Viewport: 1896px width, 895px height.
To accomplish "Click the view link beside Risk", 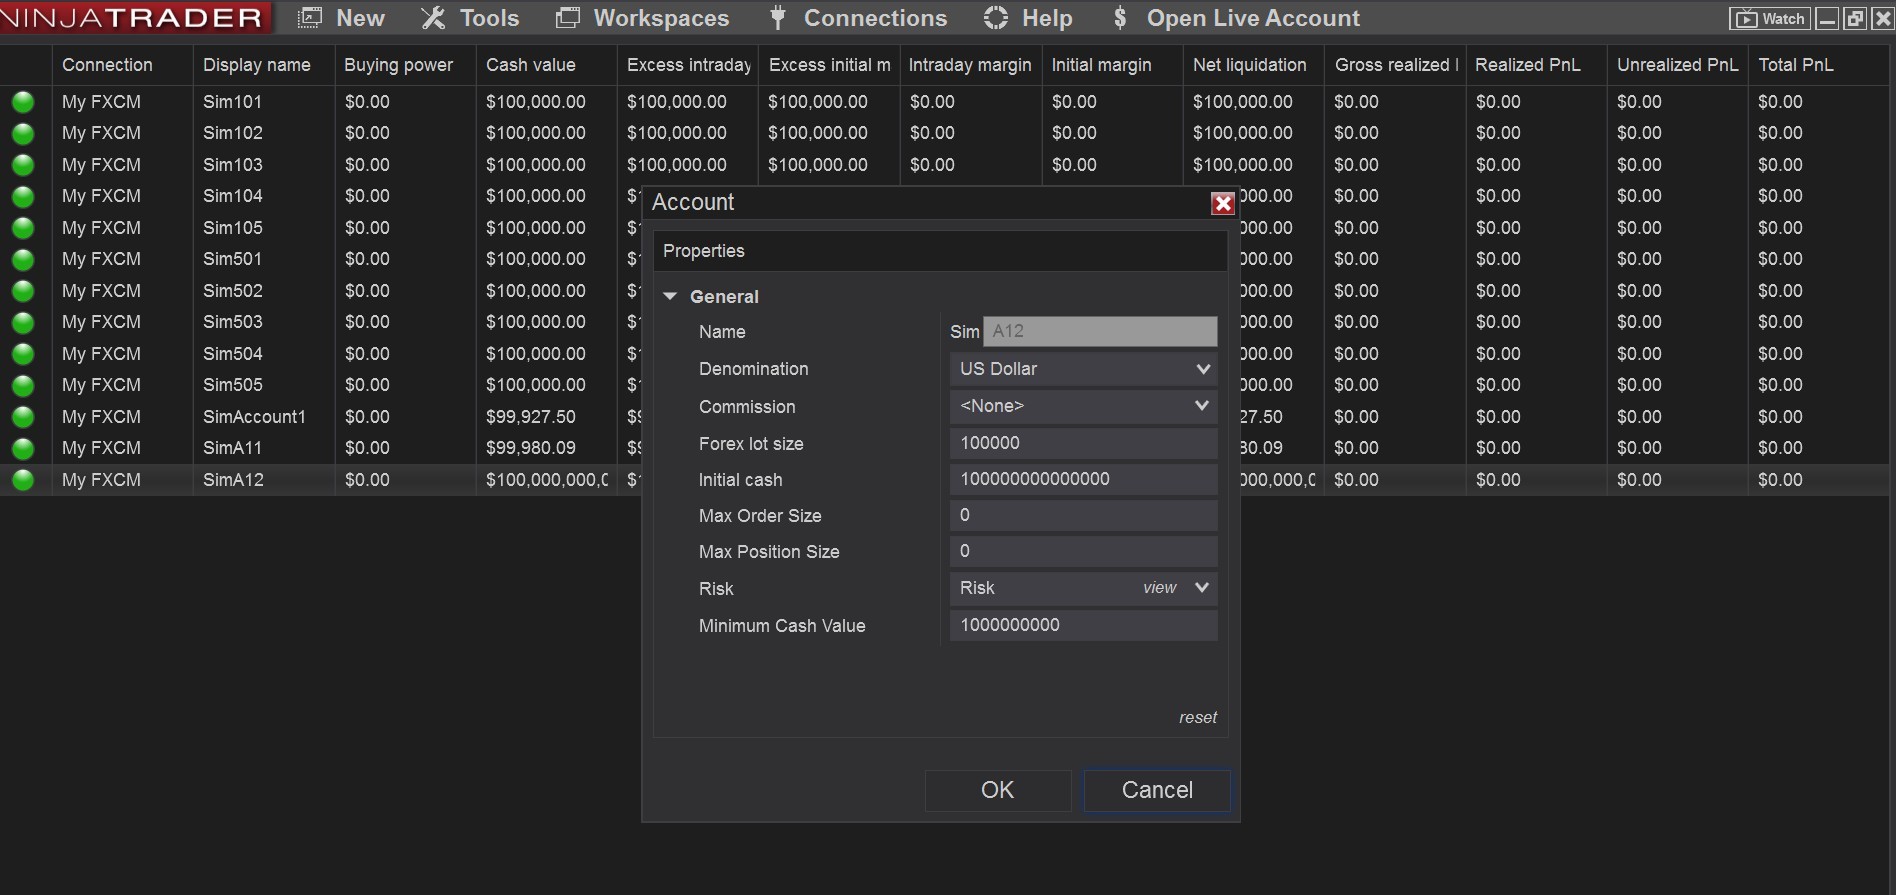I will [x=1159, y=588].
